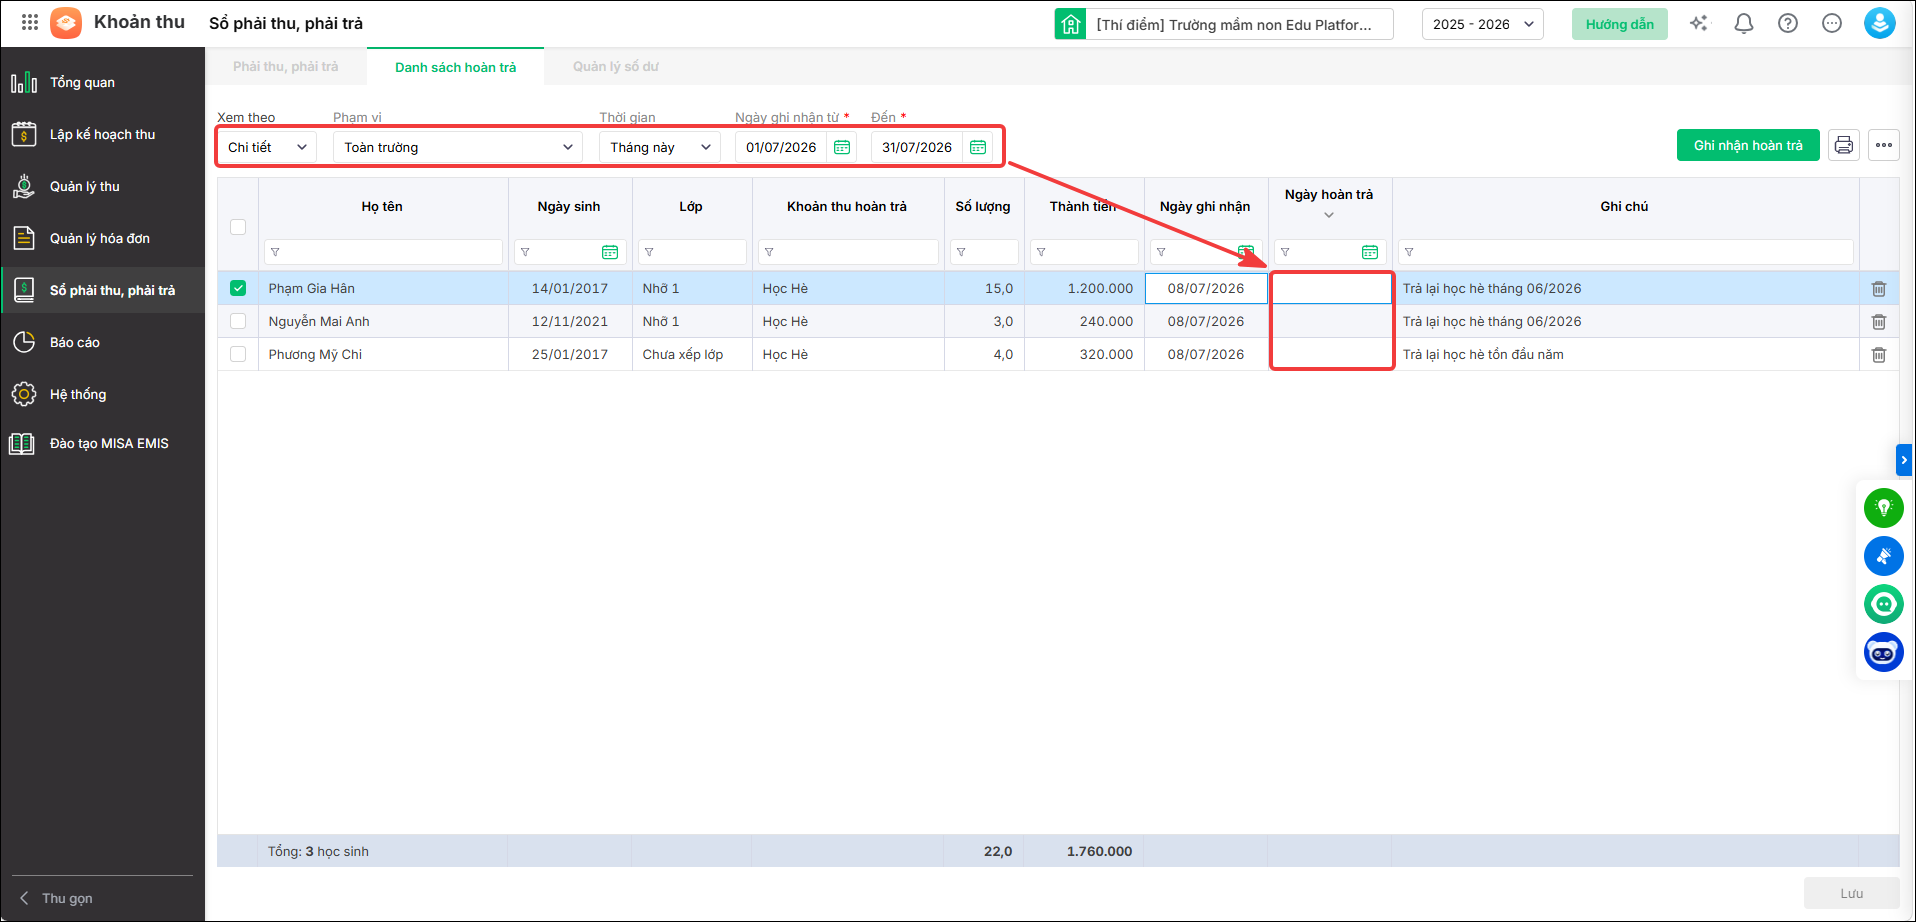
Task: Uncheck the Phạm Gia Hân row checkbox
Action: point(238,288)
